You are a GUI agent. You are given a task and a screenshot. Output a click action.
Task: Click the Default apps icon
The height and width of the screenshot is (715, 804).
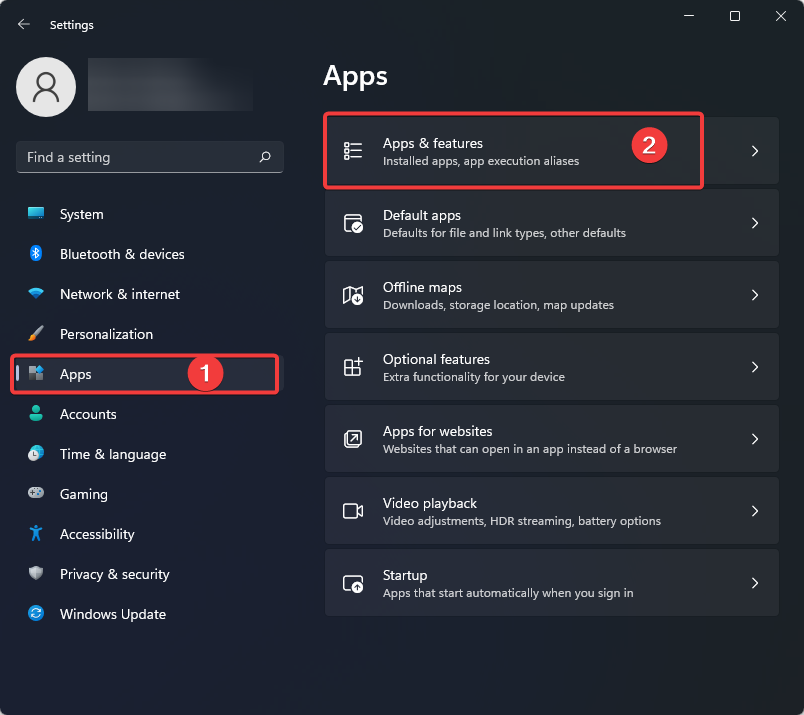353,223
